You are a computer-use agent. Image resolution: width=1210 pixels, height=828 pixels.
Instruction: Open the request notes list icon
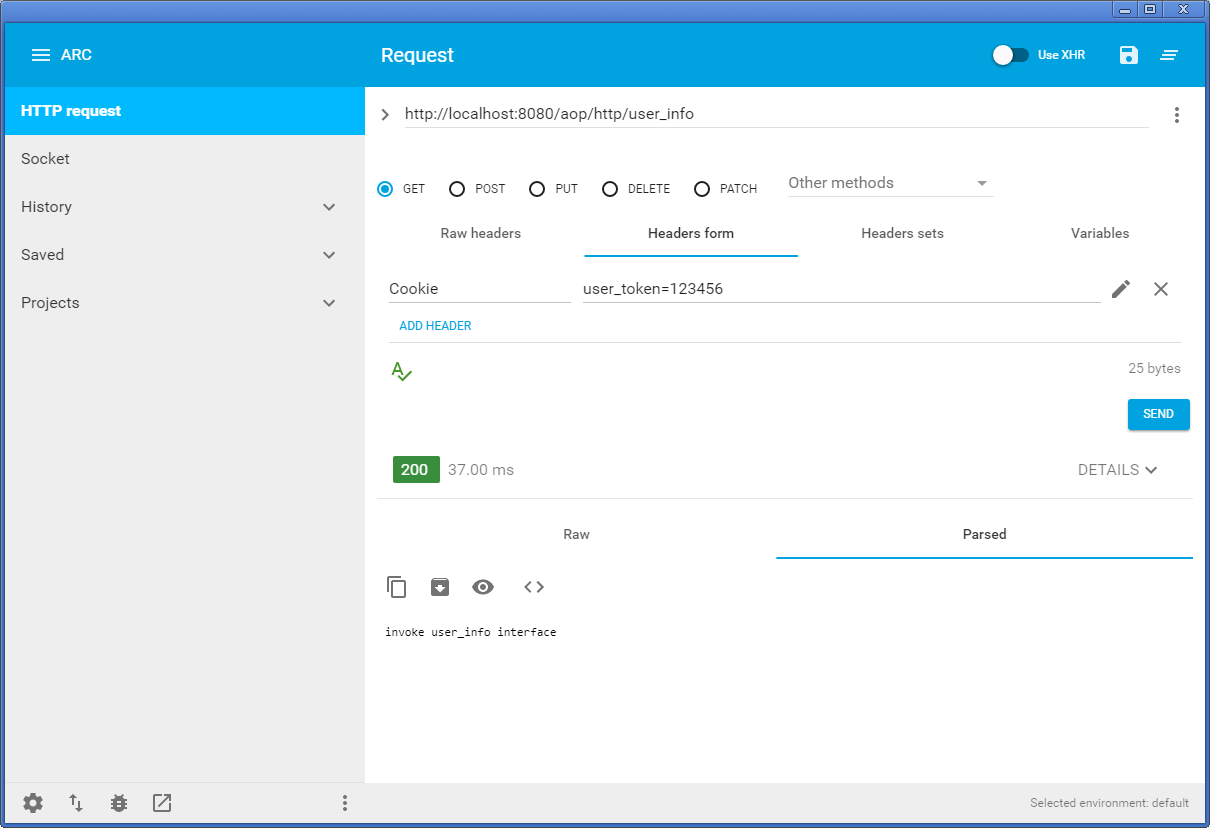point(1169,55)
